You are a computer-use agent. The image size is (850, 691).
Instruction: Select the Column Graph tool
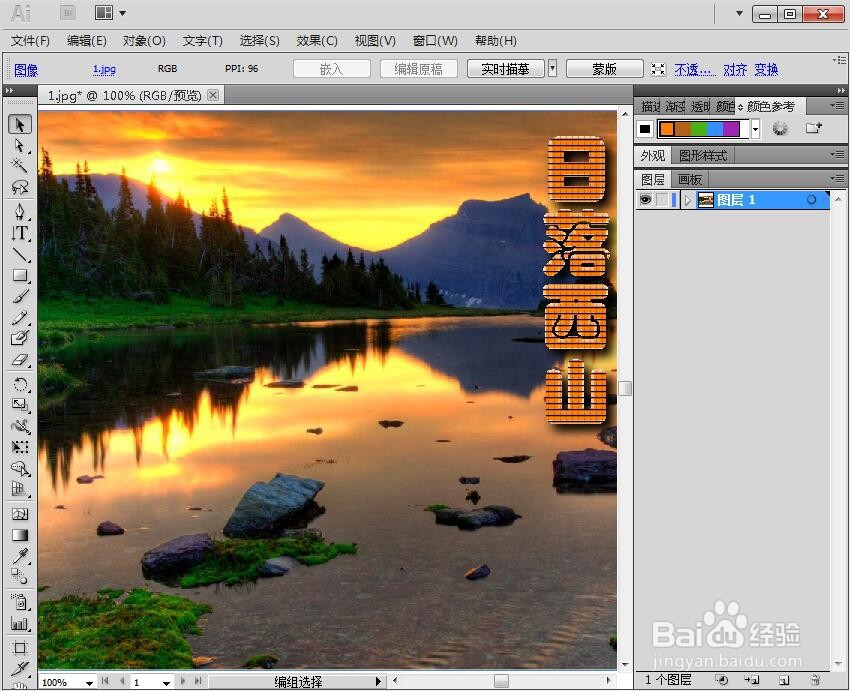(x=20, y=624)
